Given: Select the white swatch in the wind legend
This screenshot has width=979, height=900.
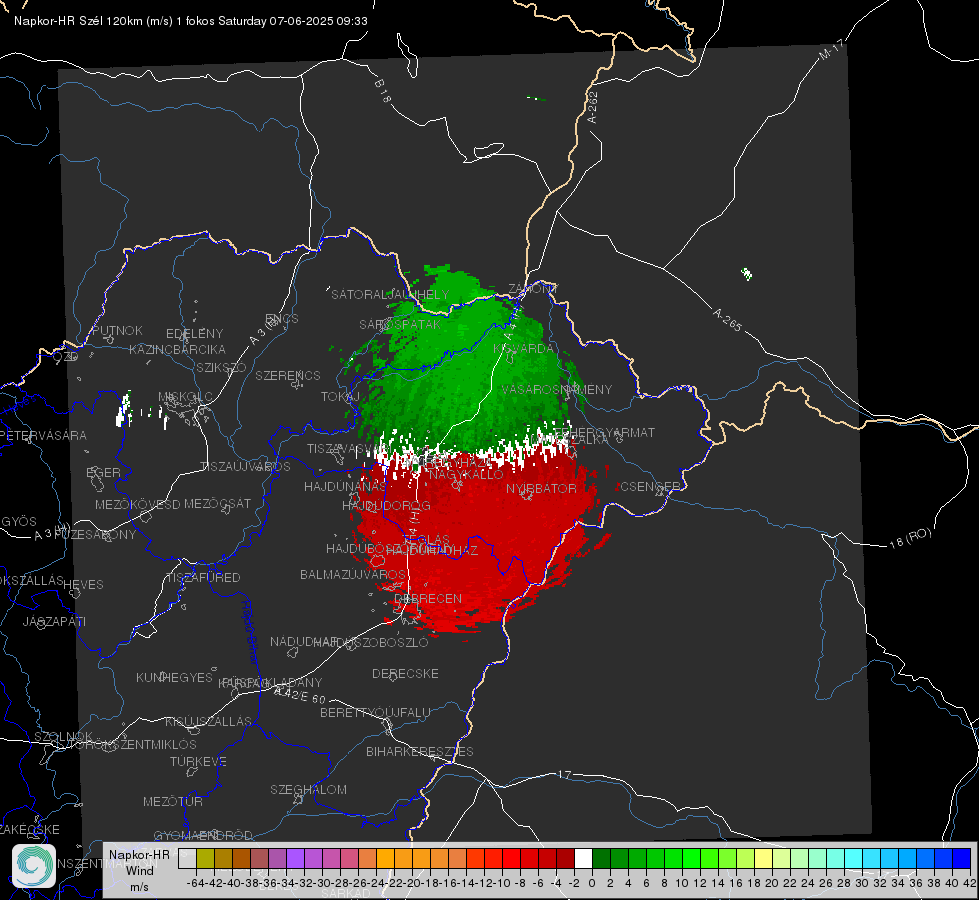Looking at the screenshot, I should [x=583, y=859].
